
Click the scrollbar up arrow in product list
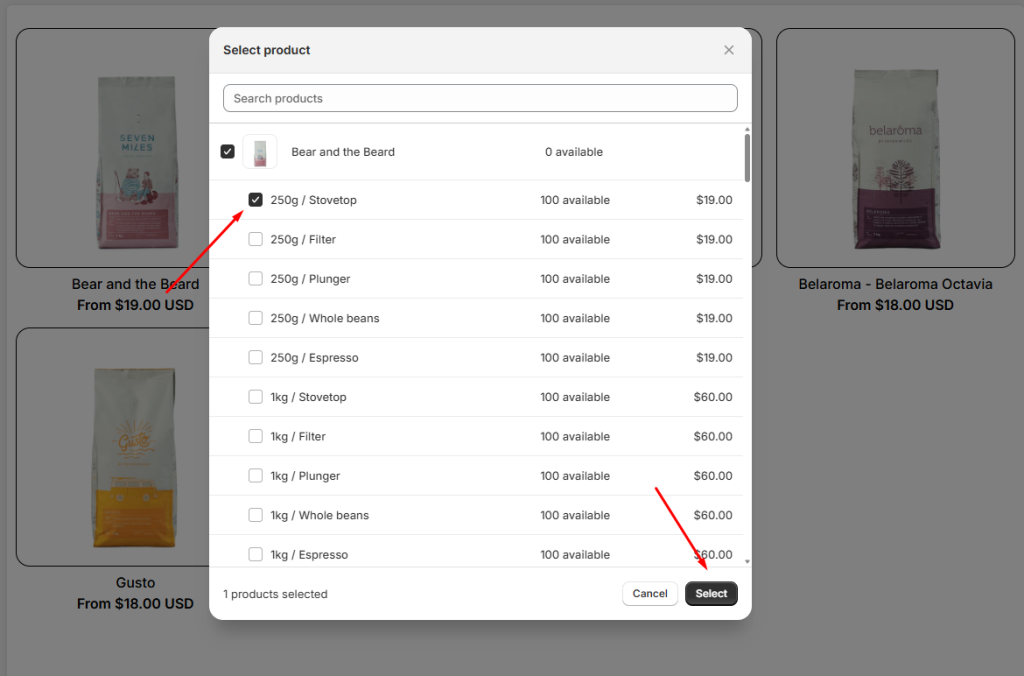[747, 129]
